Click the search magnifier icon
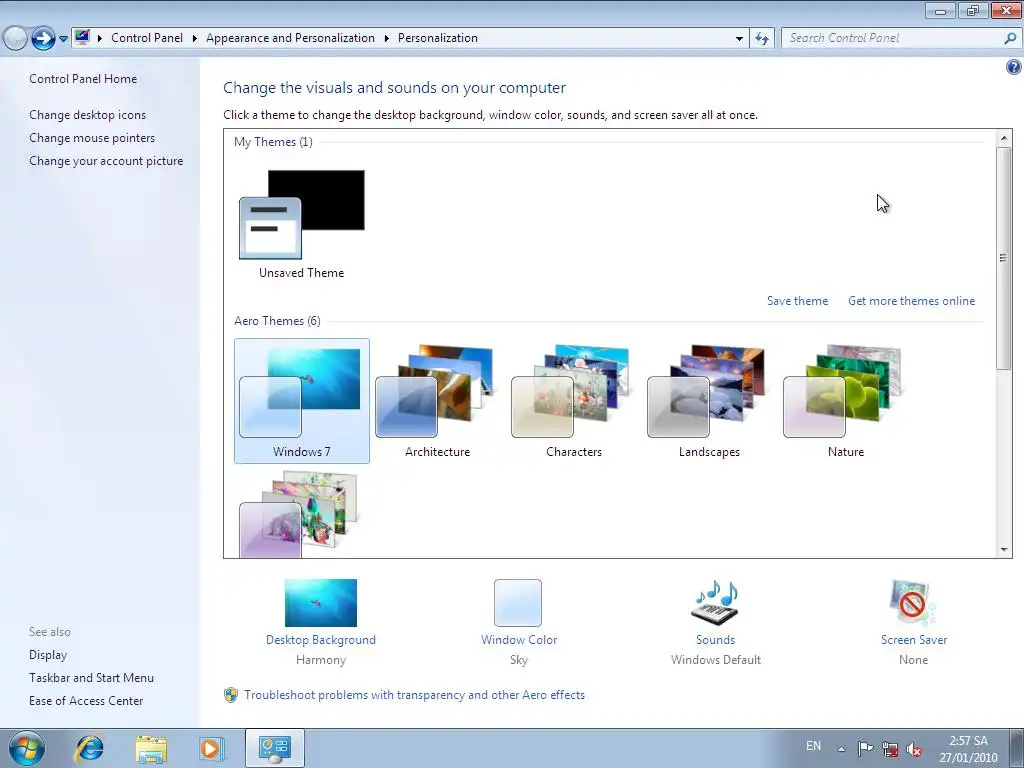This screenshot has height=768, width=1024. tap(1010, 39)
